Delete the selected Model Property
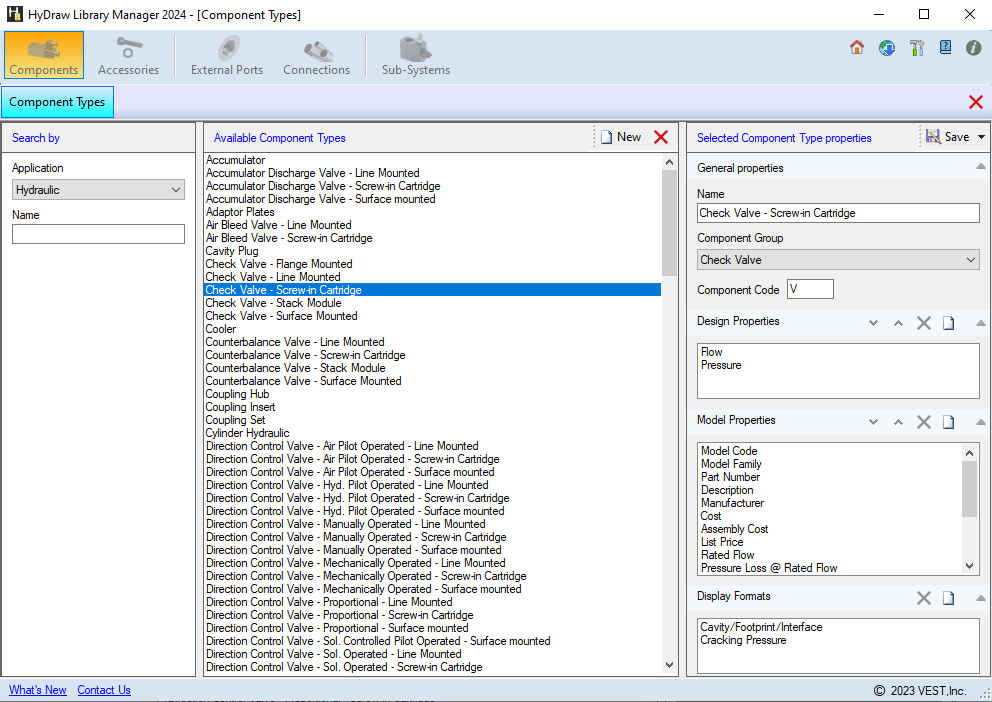 click(924, 422)
